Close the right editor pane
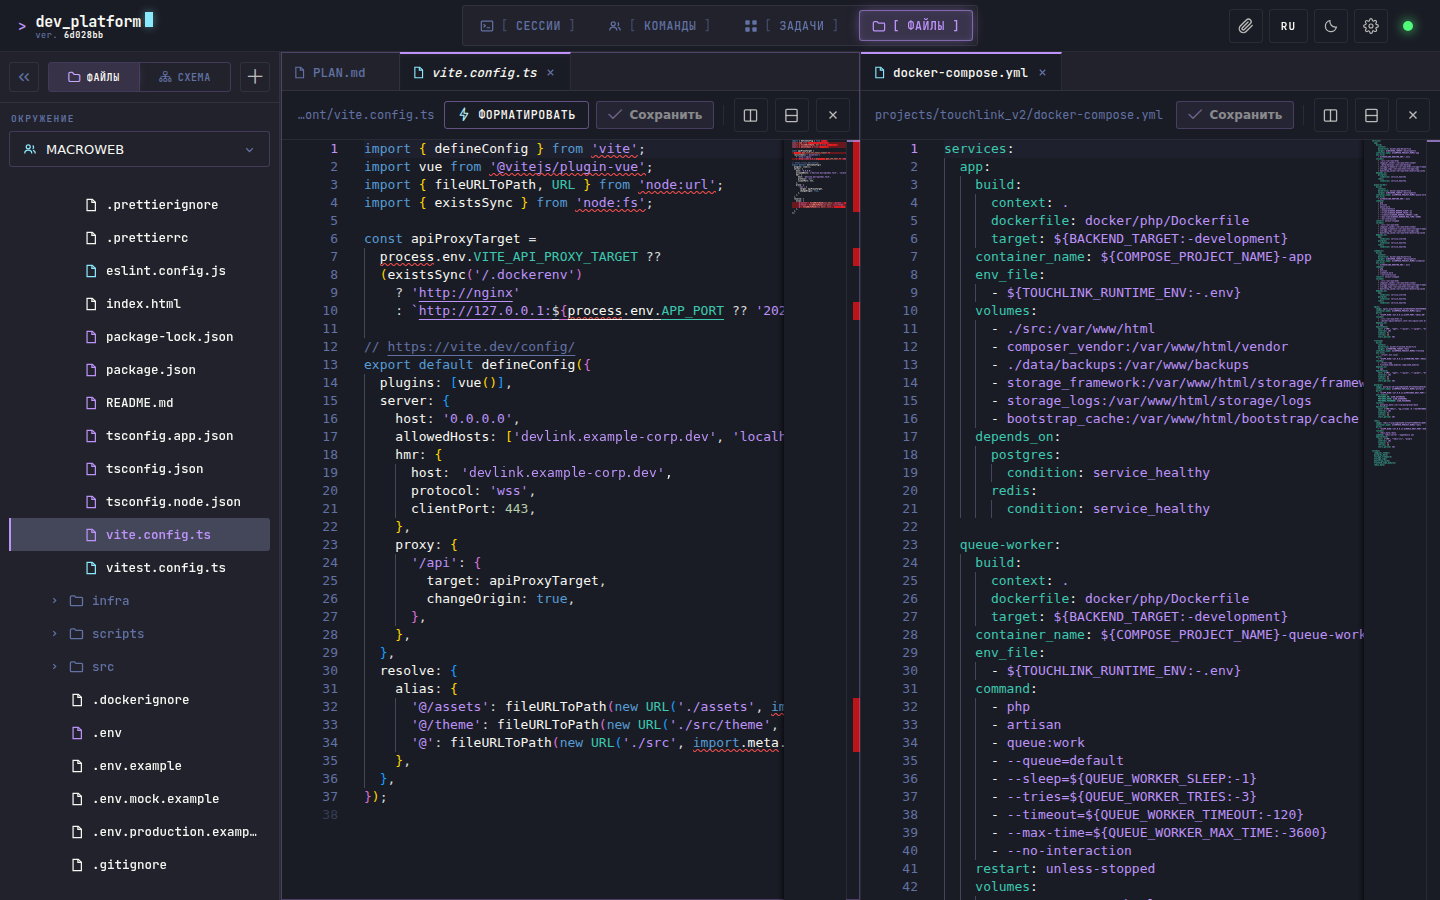This screenshot has width=1440, height=900. tap(1413, 115)
